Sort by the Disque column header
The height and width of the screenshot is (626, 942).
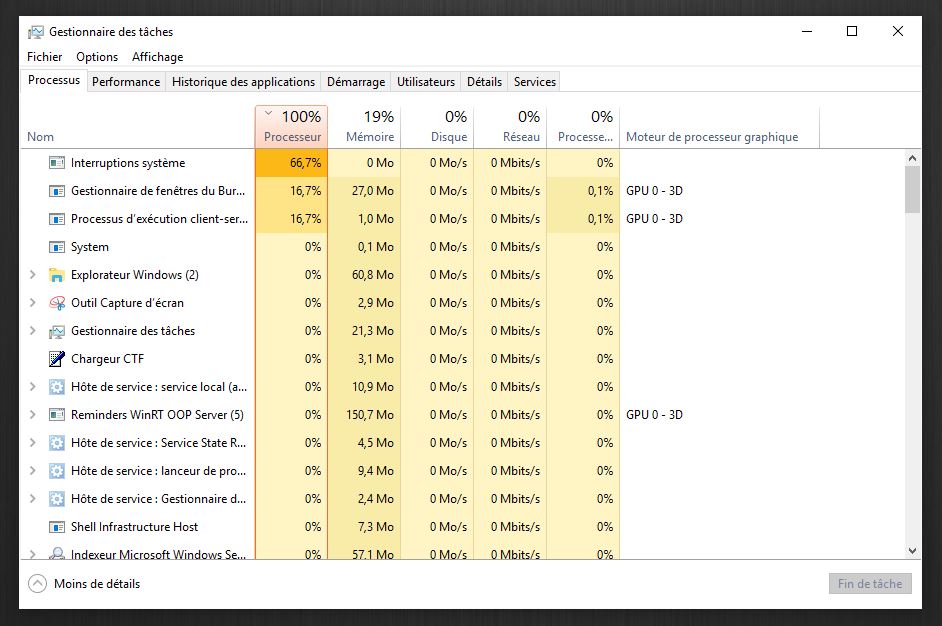click(x=437, y=127)
